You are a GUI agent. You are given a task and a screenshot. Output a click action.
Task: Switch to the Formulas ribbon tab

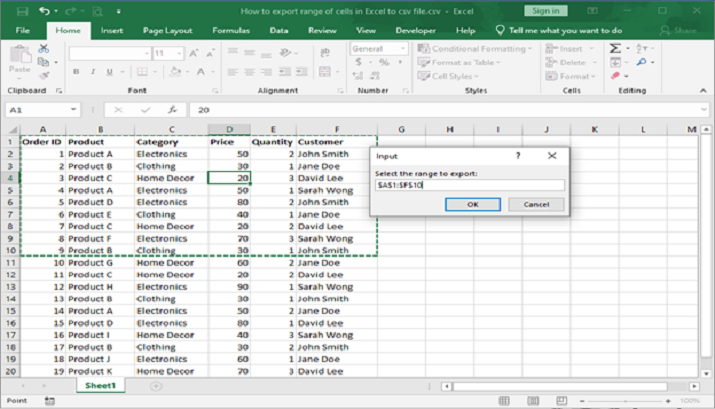tap(230, 30)
